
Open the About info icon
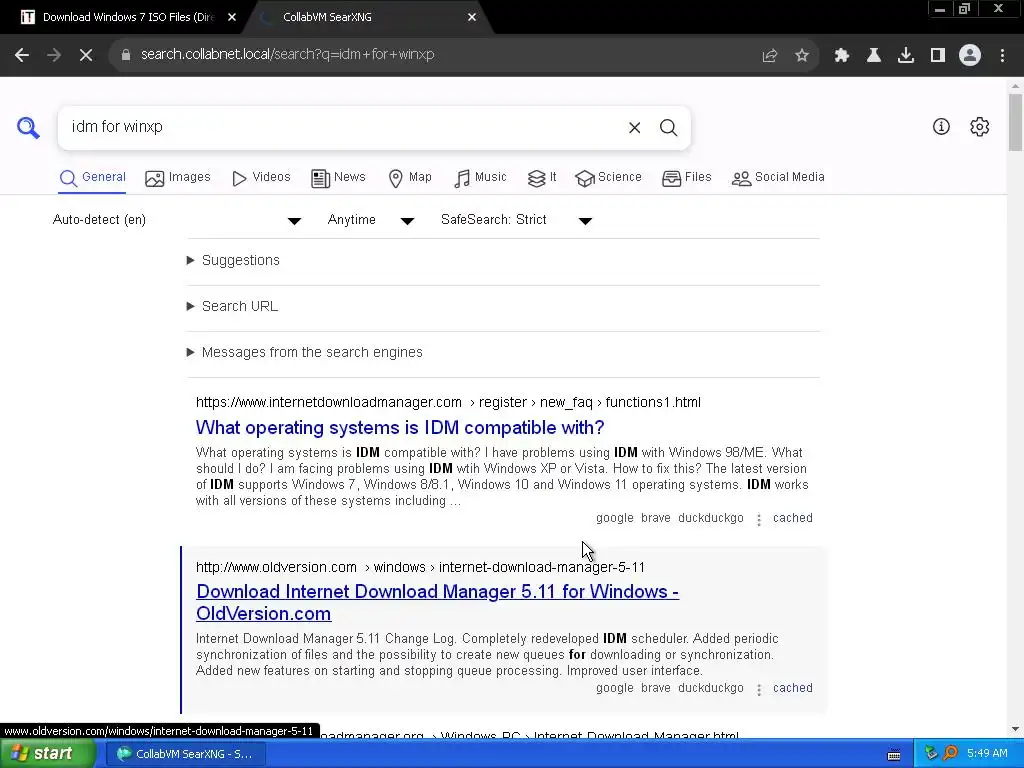point(941,127)
